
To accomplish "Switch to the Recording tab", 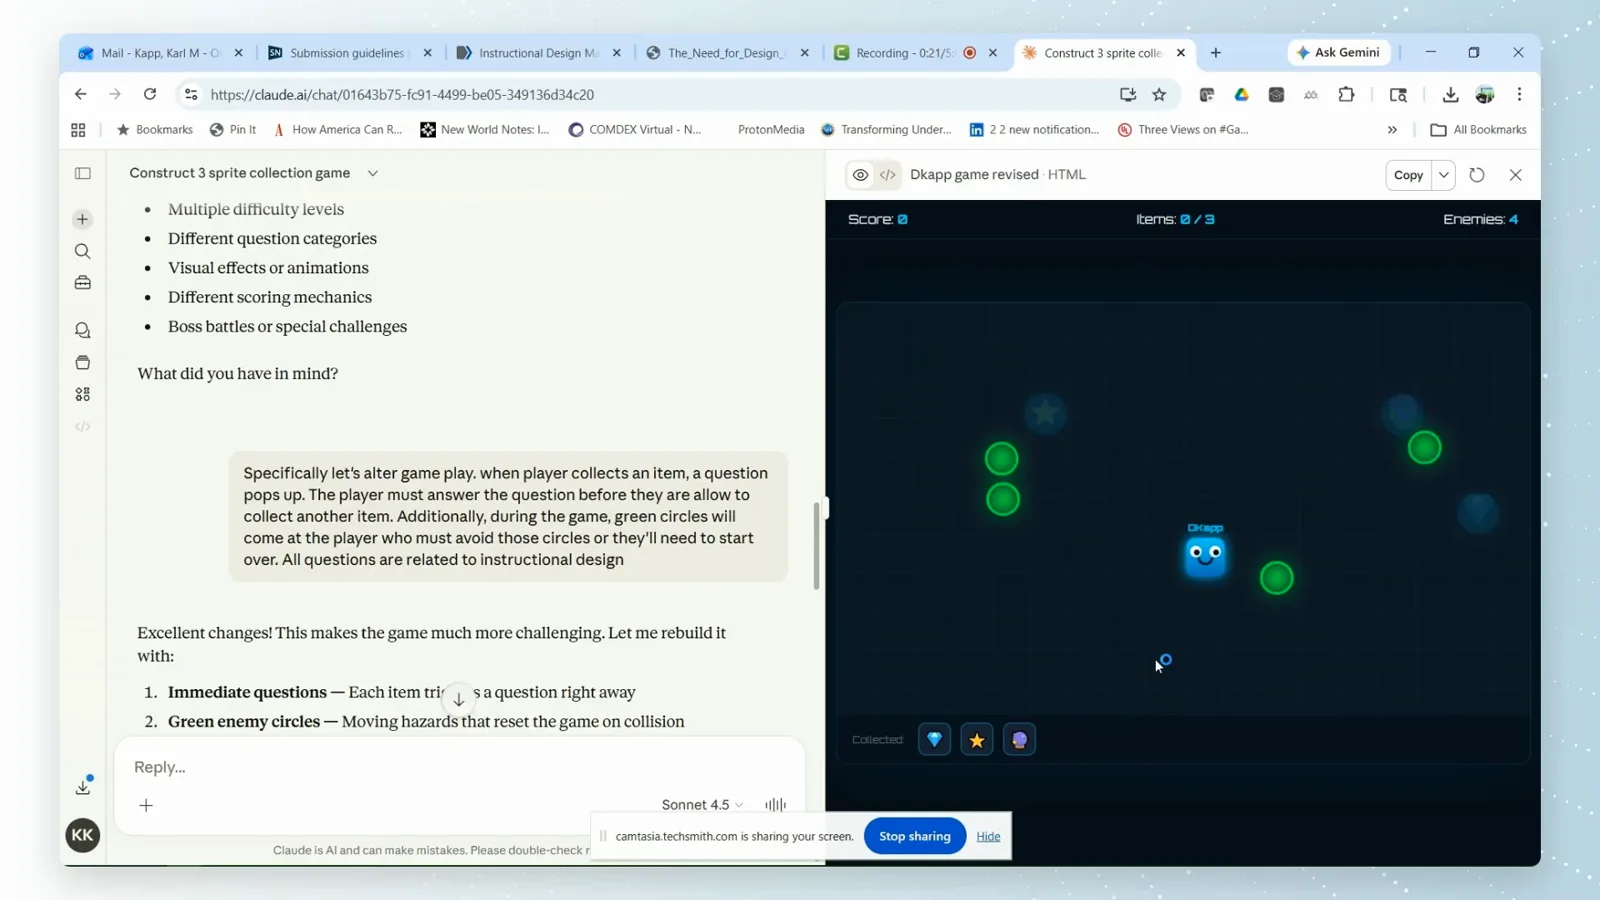I will click(x=905, y=53).
